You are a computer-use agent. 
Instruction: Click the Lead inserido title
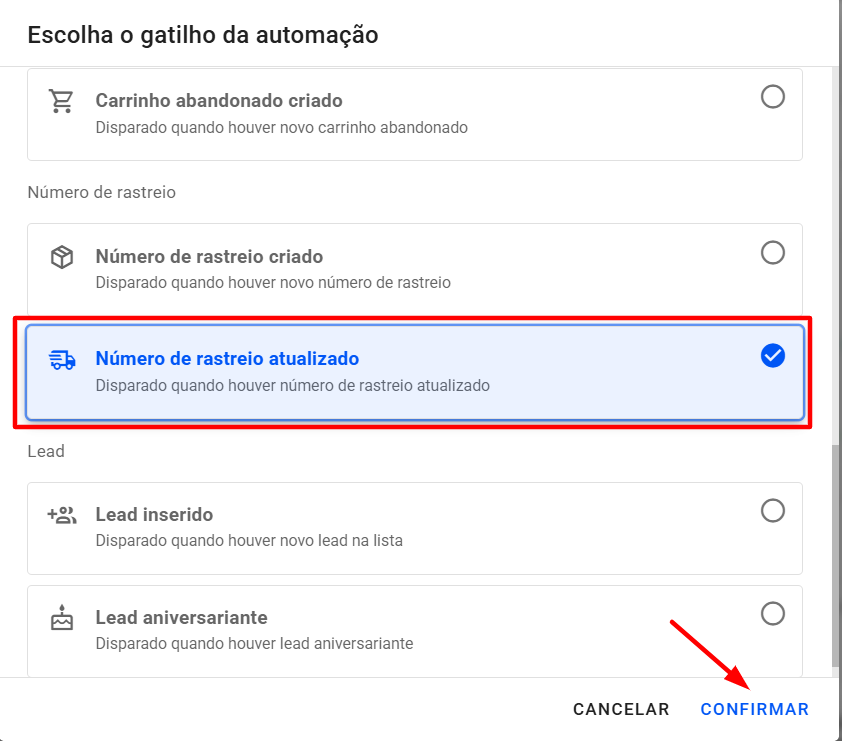[154, 515]
